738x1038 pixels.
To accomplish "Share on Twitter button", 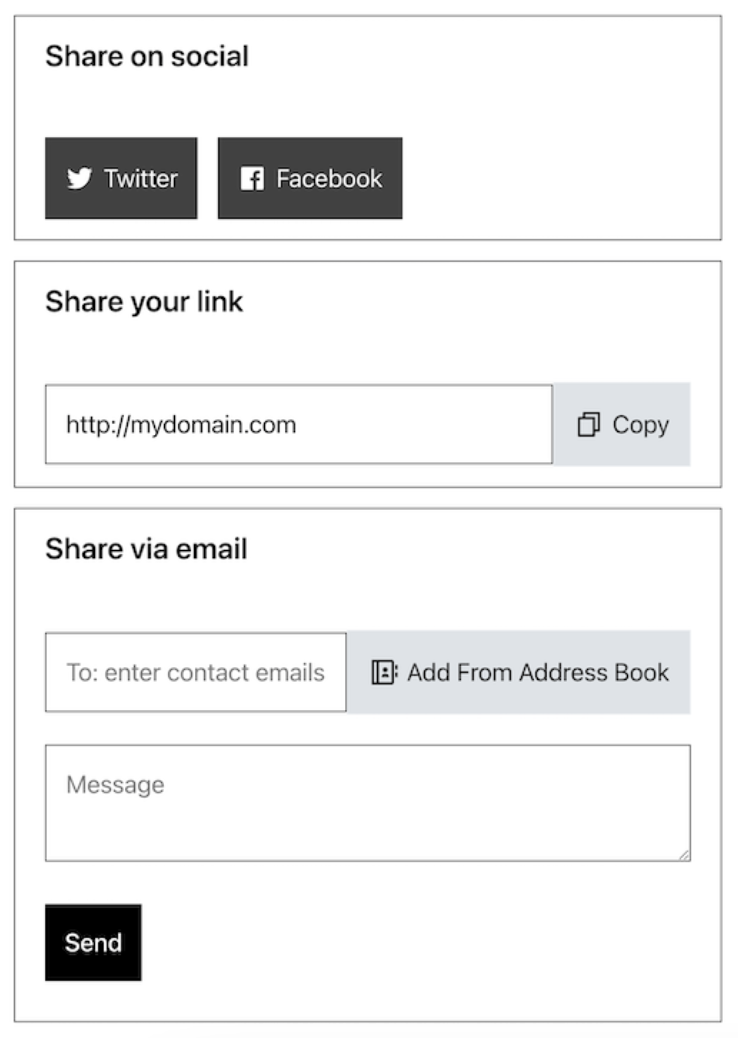I will 121,178.
